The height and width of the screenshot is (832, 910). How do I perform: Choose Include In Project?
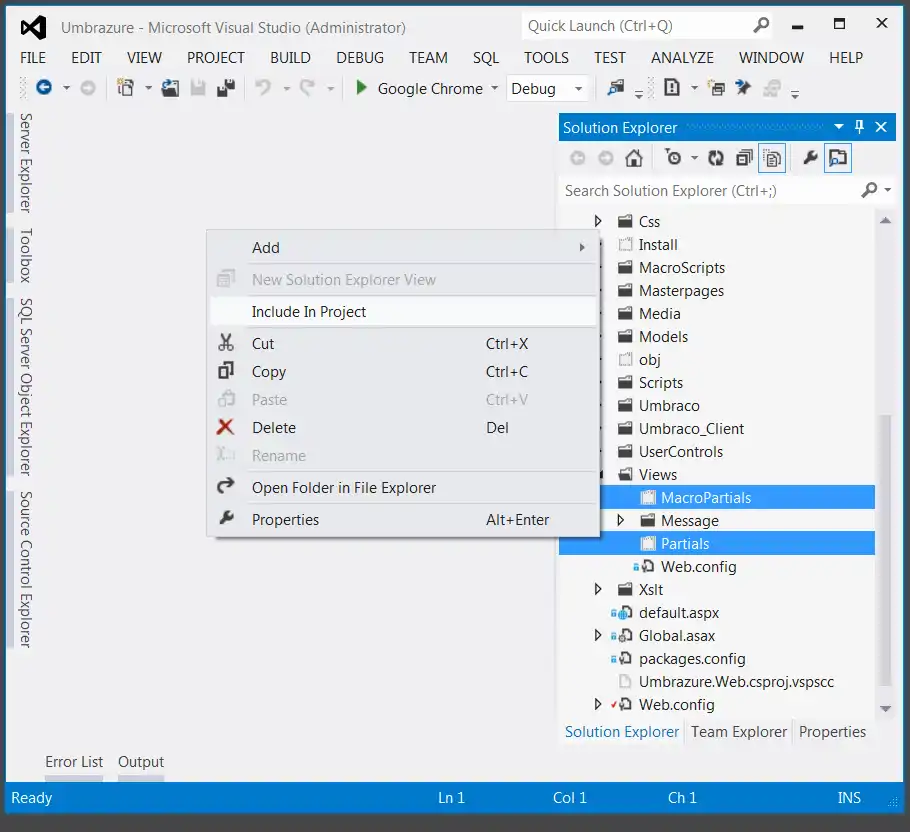click(x=403, y=312)
